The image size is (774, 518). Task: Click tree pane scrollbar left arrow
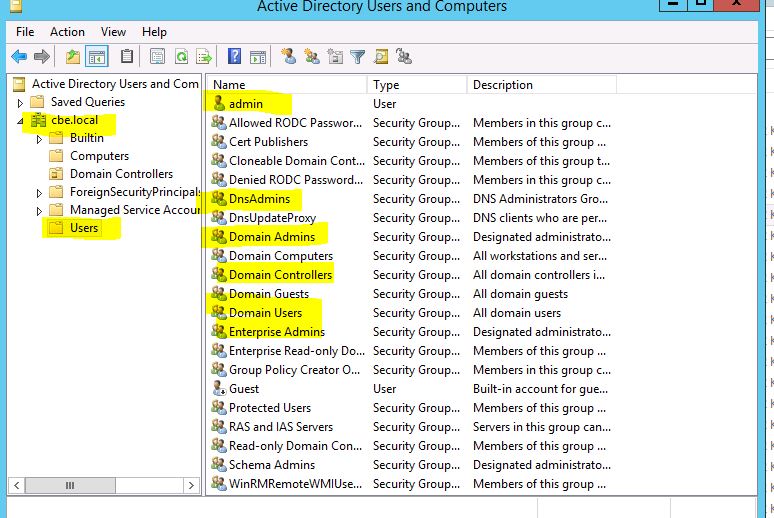(17, 485)
